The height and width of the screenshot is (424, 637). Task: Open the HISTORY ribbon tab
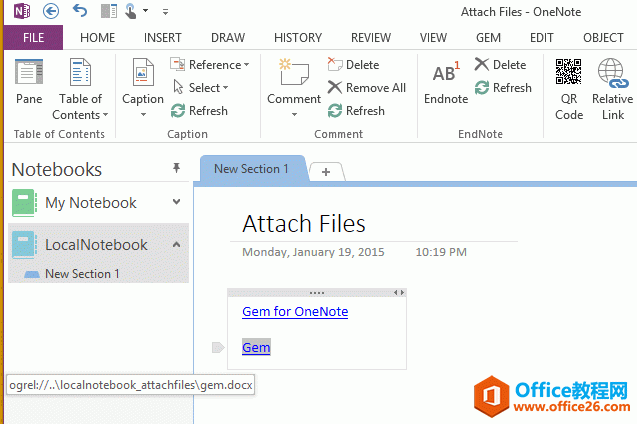click(298, 38)
